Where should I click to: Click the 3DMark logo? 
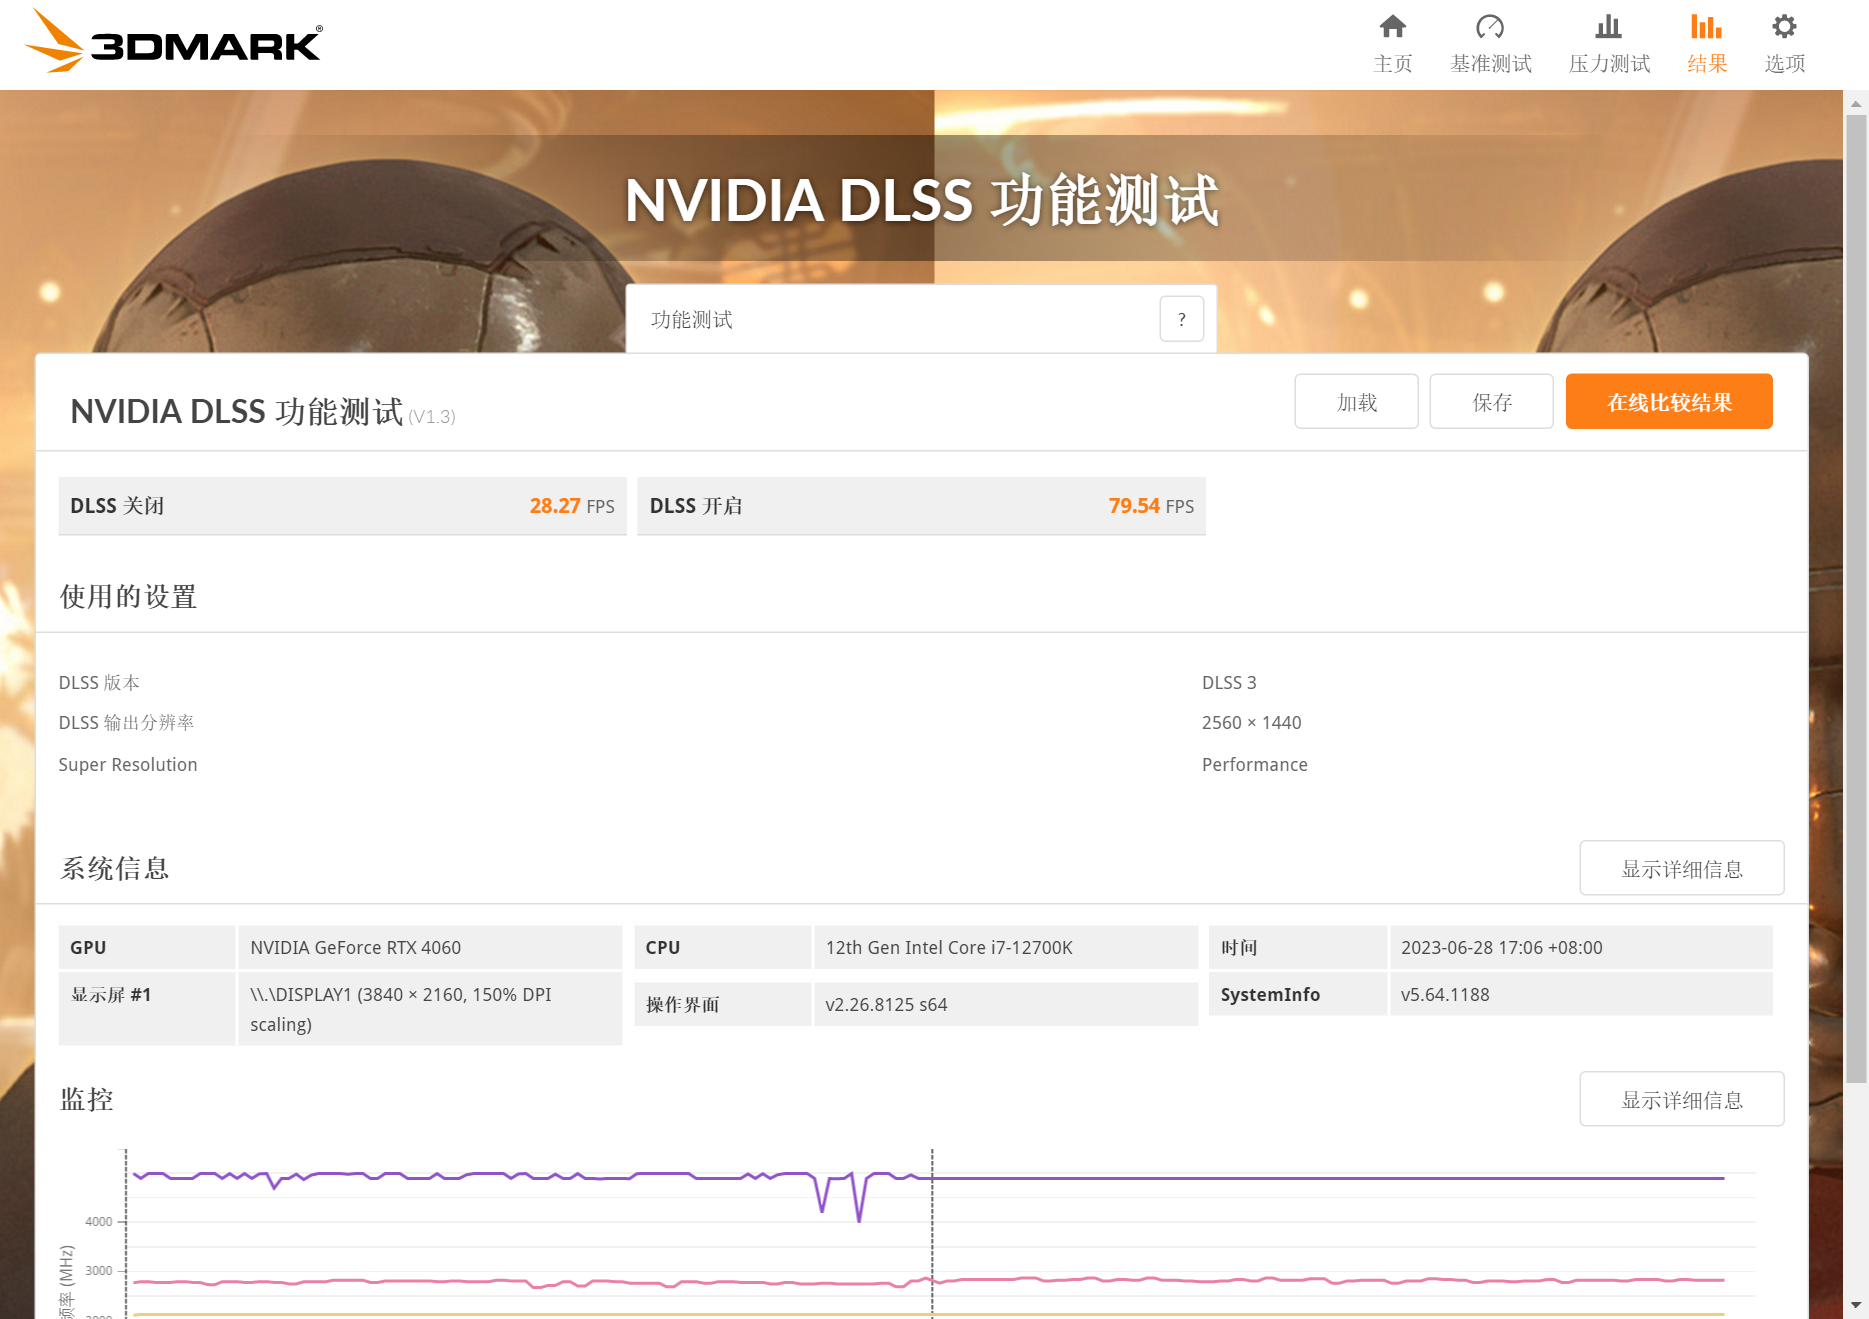[173, 41]
